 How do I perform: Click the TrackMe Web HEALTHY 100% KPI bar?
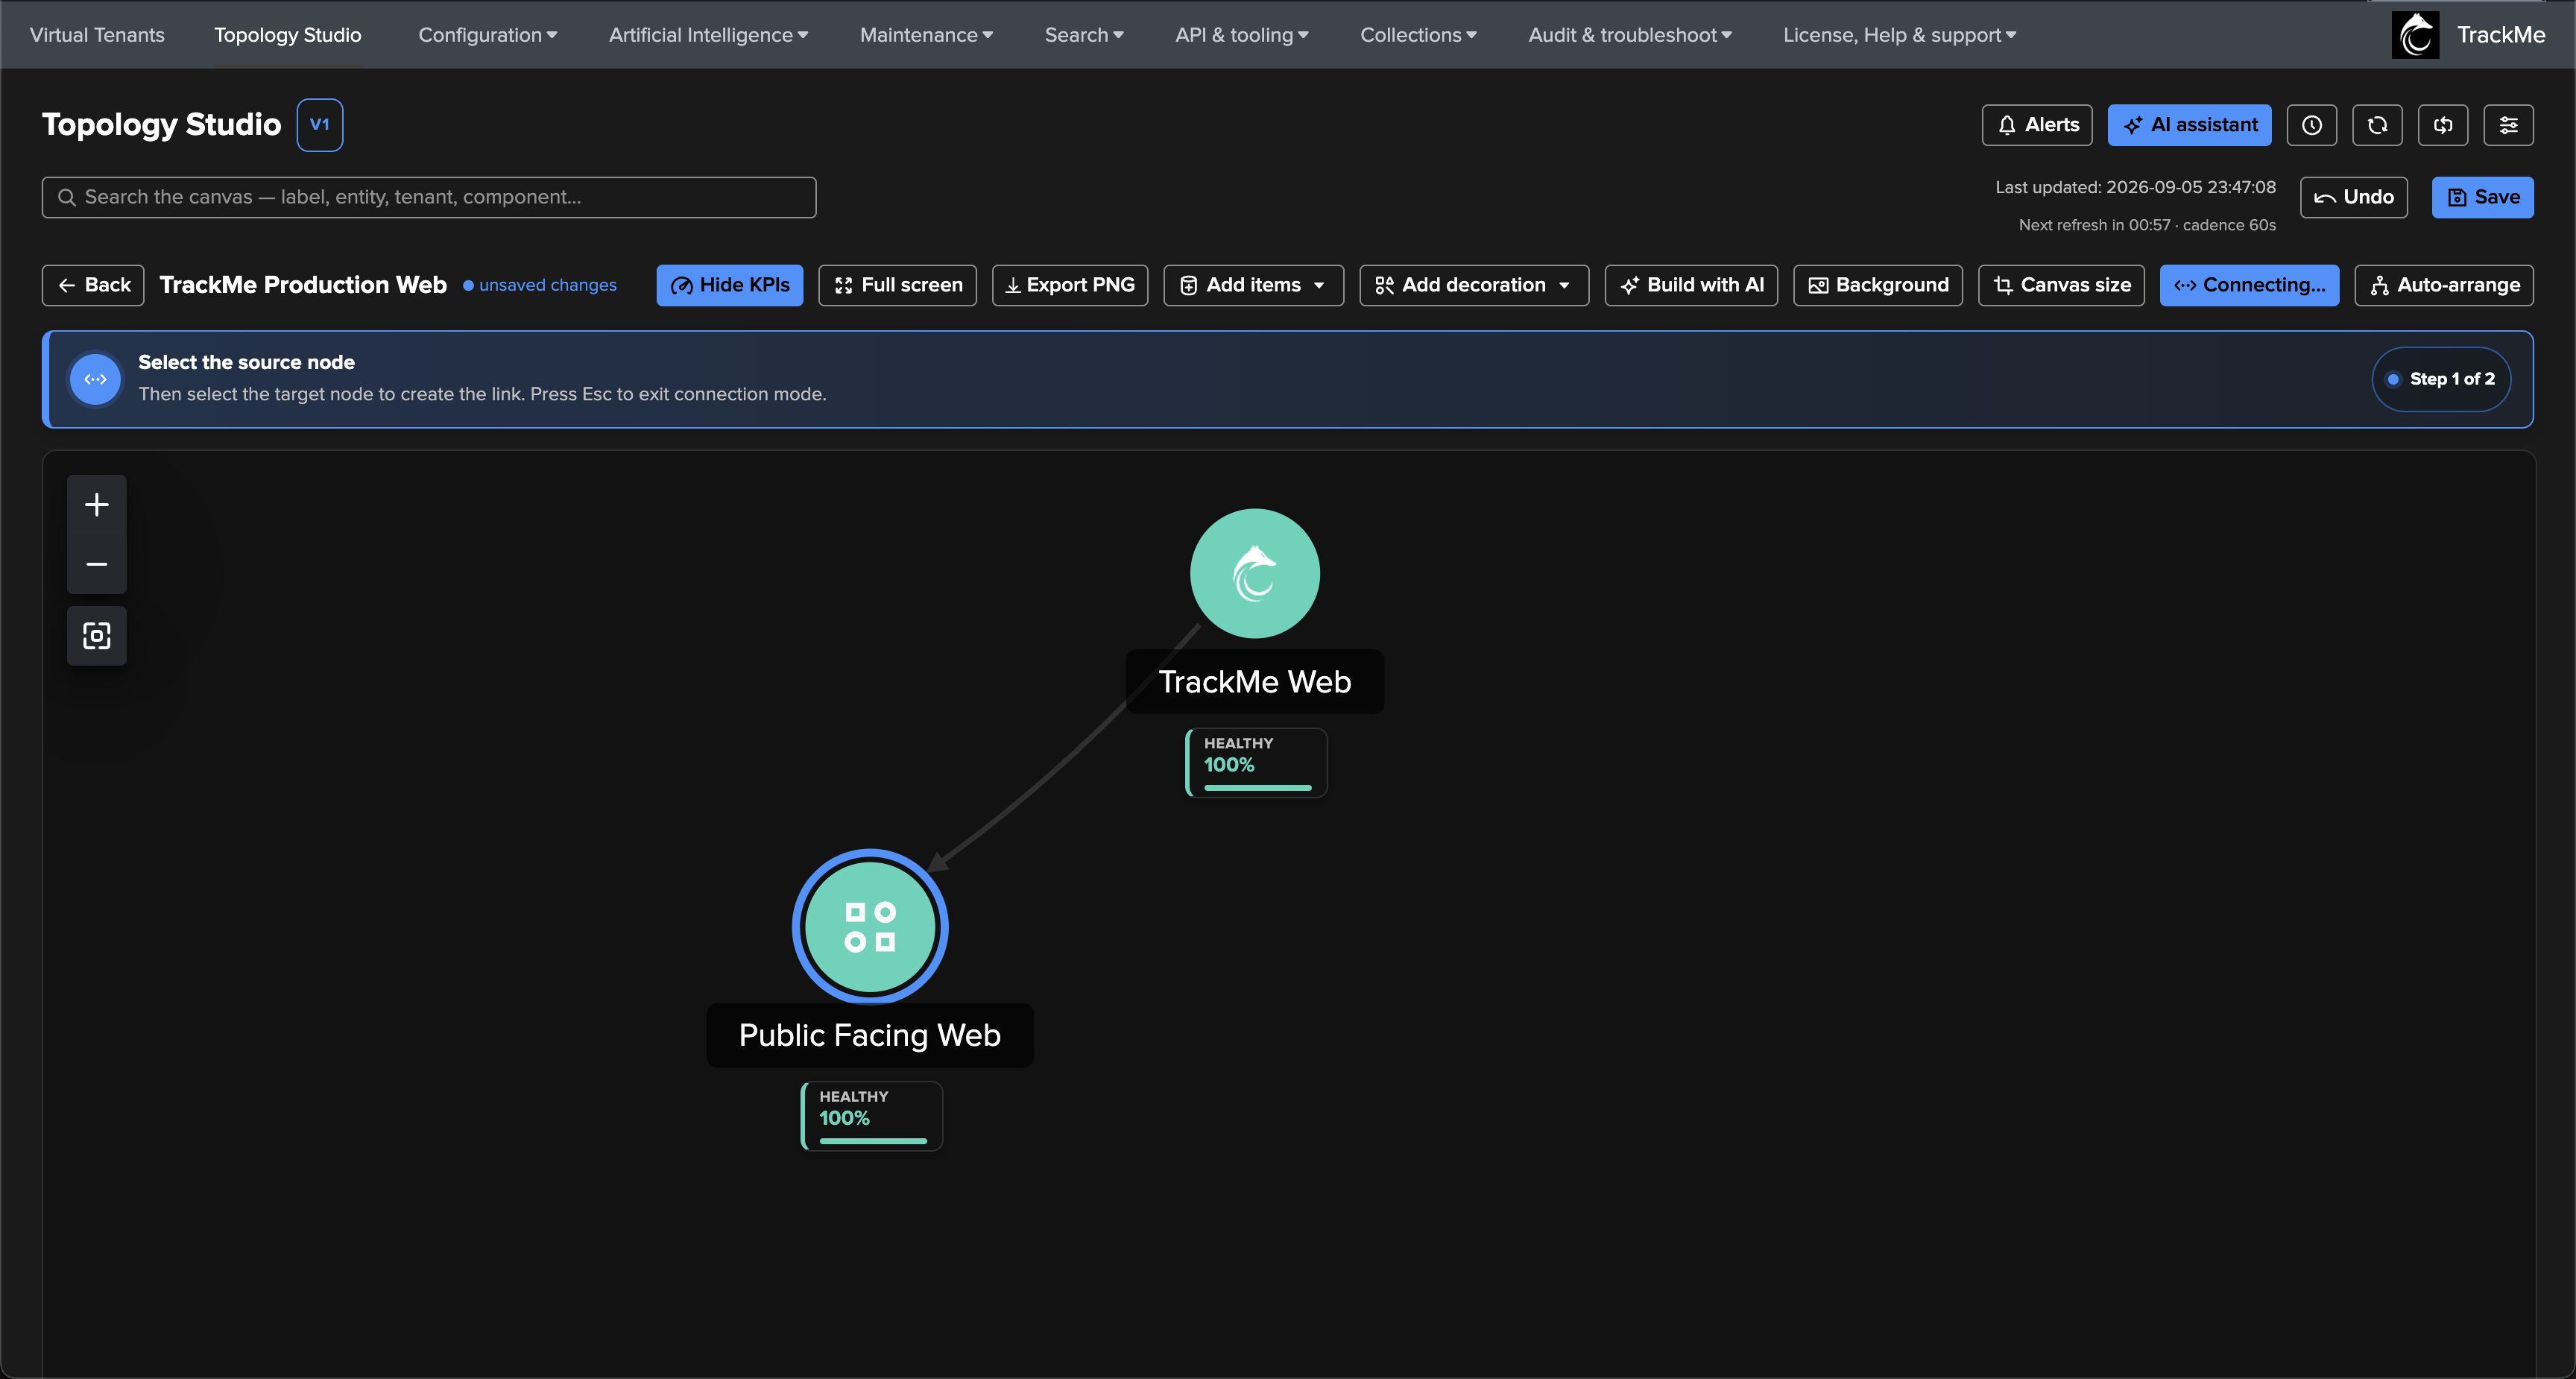(x=1256, y=763)
